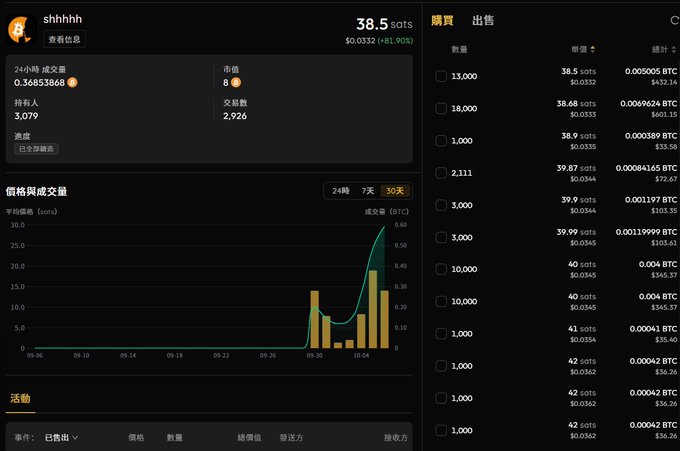
Task: Click the Bitcoin icon beside market cap 8
Action: click(x=236, y=82)
